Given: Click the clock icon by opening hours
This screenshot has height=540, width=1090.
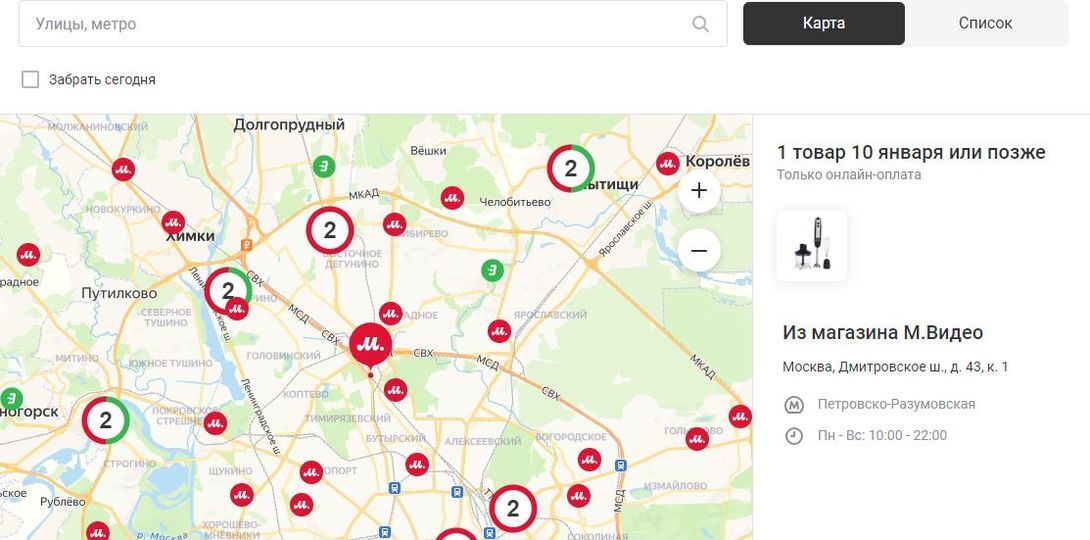Looking at the screenshot, I should (x=794, y=436).
